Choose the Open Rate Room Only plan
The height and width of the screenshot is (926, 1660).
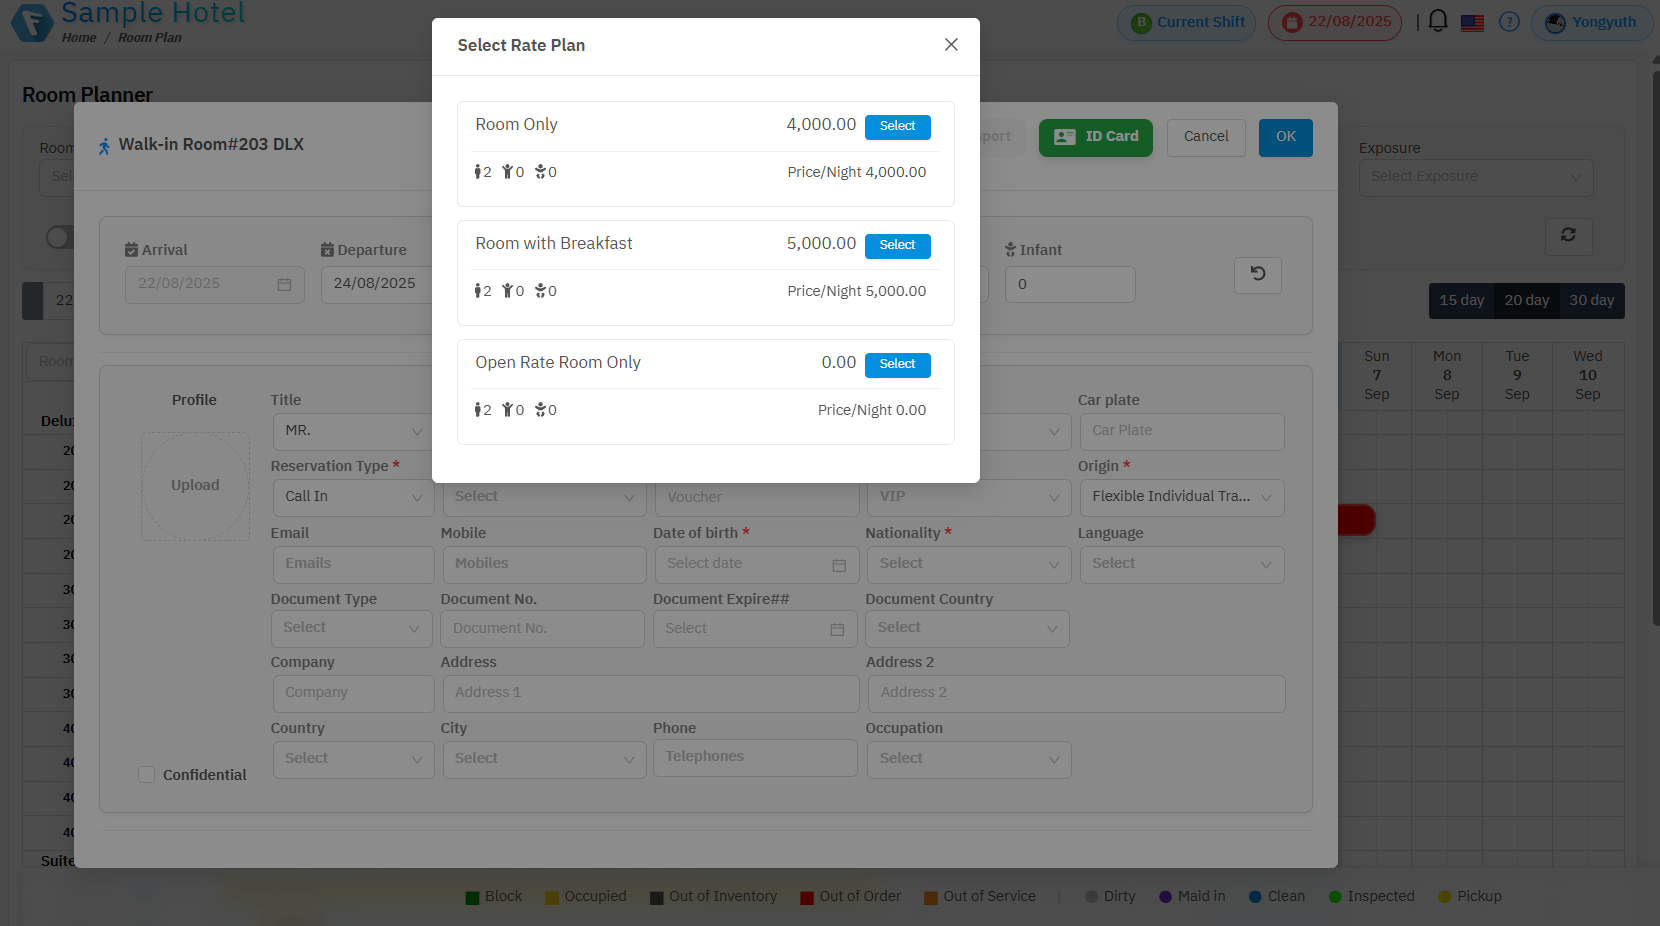[x=897, y=365]
